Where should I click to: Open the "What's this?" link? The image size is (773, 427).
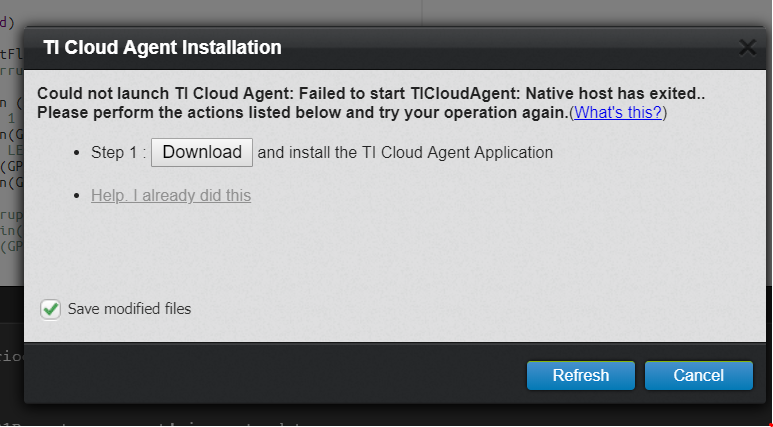point(618,112)
